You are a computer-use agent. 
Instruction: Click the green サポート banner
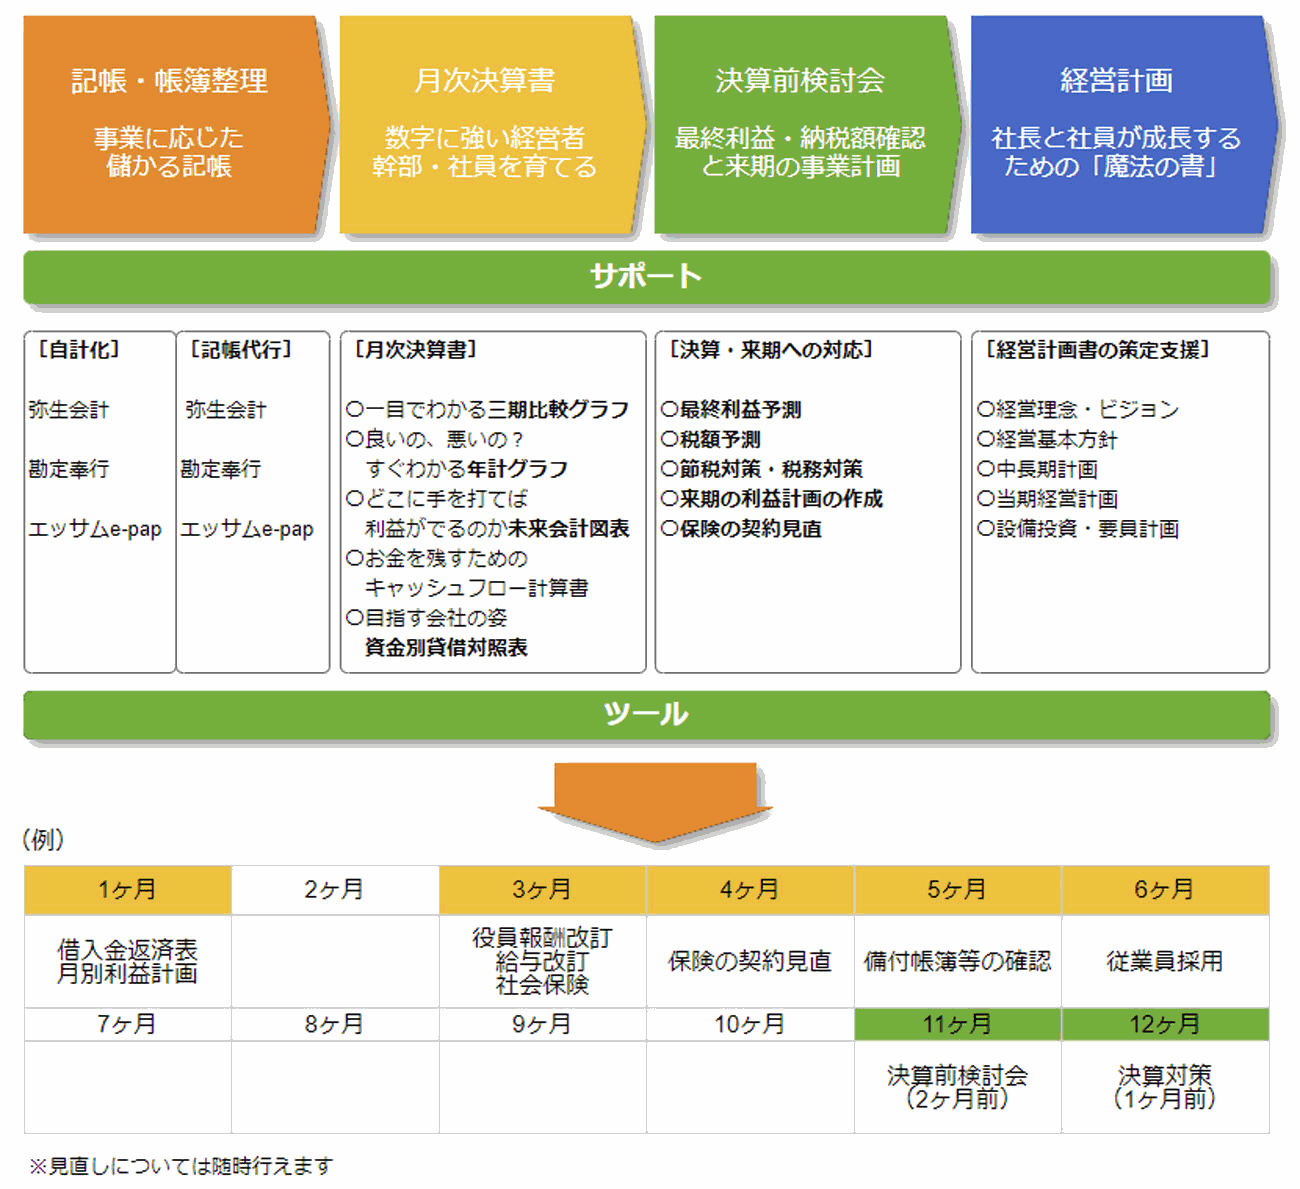(x=647, y=276)
